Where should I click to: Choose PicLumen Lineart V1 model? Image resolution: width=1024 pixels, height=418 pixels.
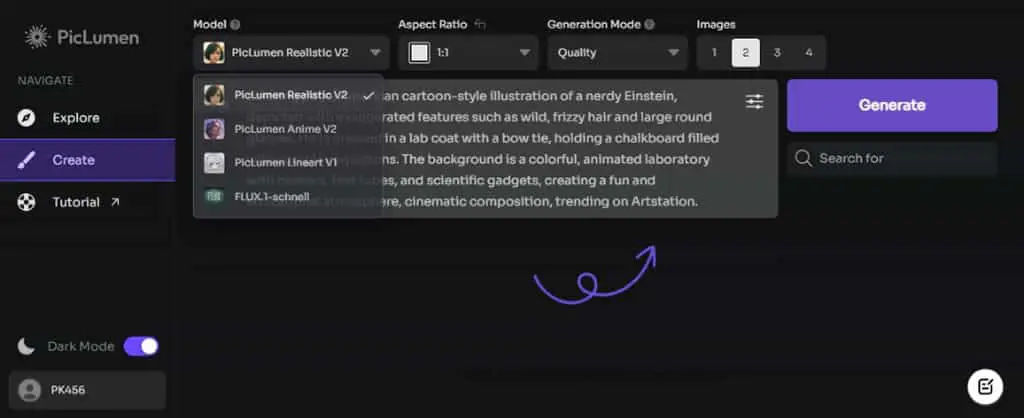(x=288, y=163)
